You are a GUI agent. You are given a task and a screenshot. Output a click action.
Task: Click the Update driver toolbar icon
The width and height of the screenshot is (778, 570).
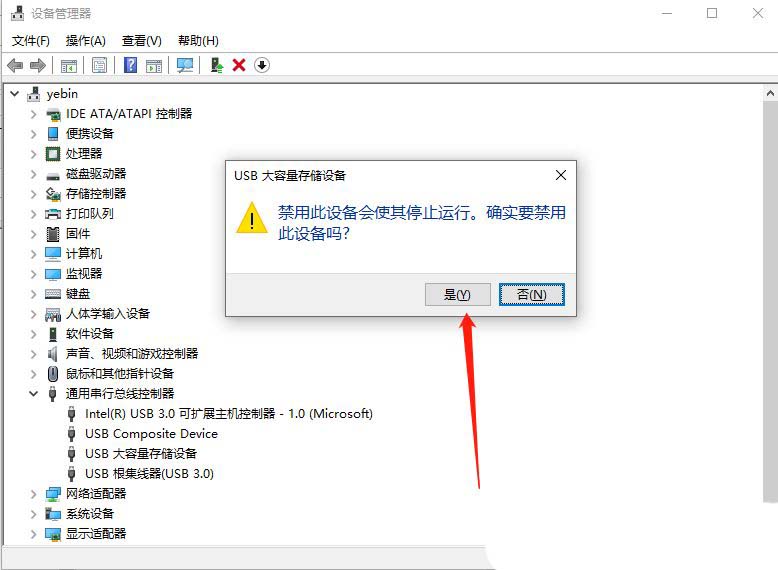click(x=217, y=65)
